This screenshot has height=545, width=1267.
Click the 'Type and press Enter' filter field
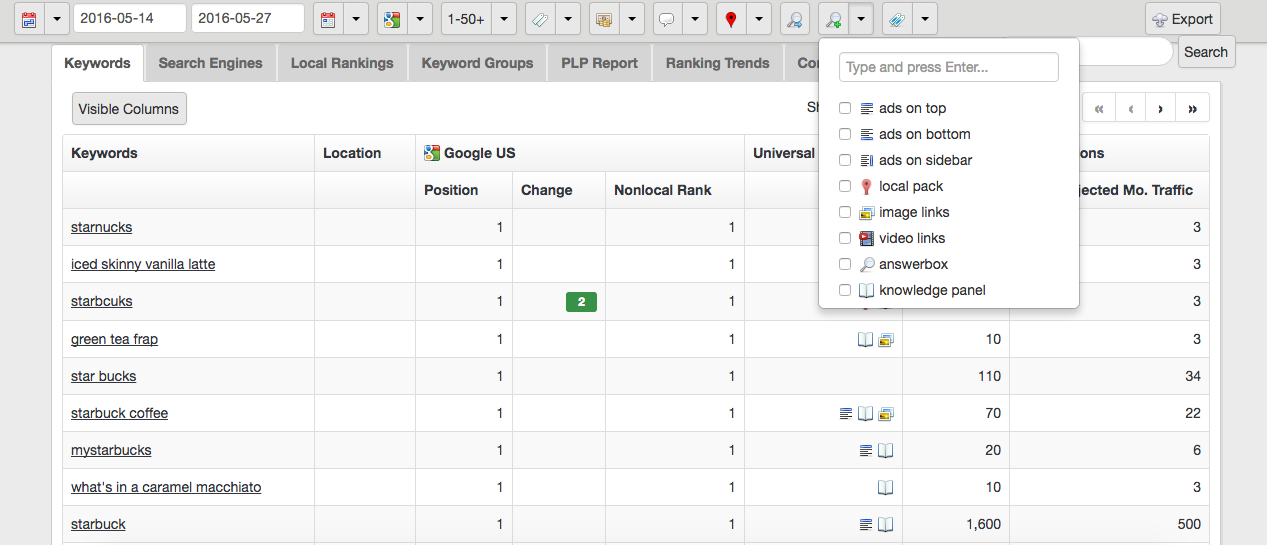pyautogui.click(x=948, y=67)
